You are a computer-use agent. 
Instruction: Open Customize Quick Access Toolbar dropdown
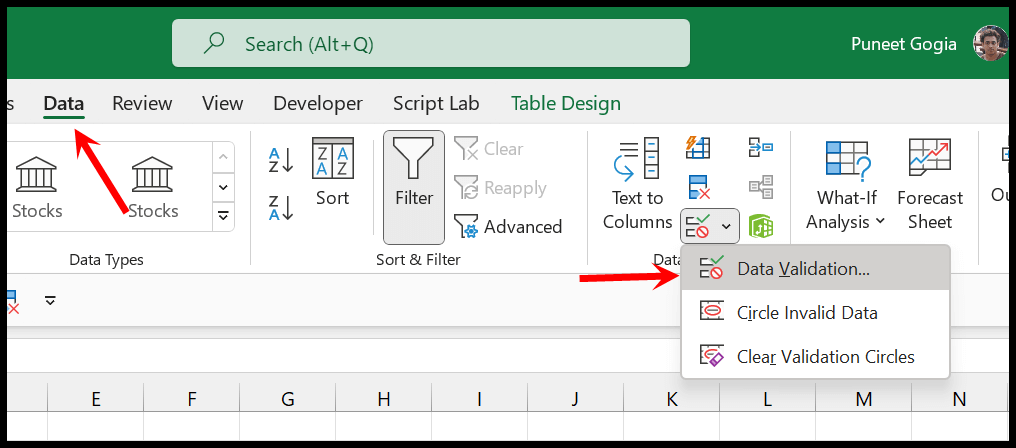click(50, 300)
